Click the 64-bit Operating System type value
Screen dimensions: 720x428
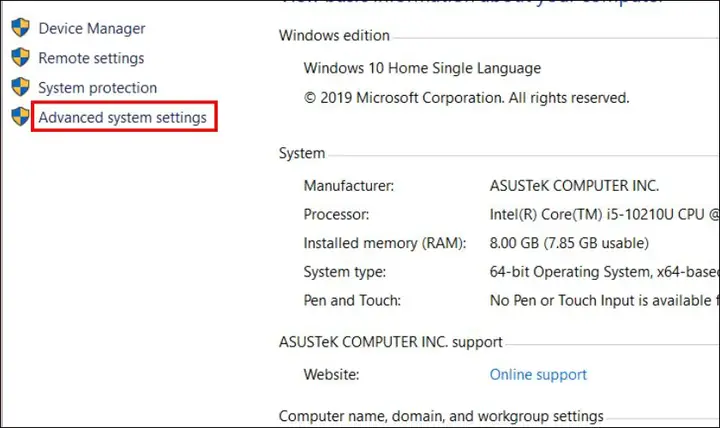click(x=604, y=272)
